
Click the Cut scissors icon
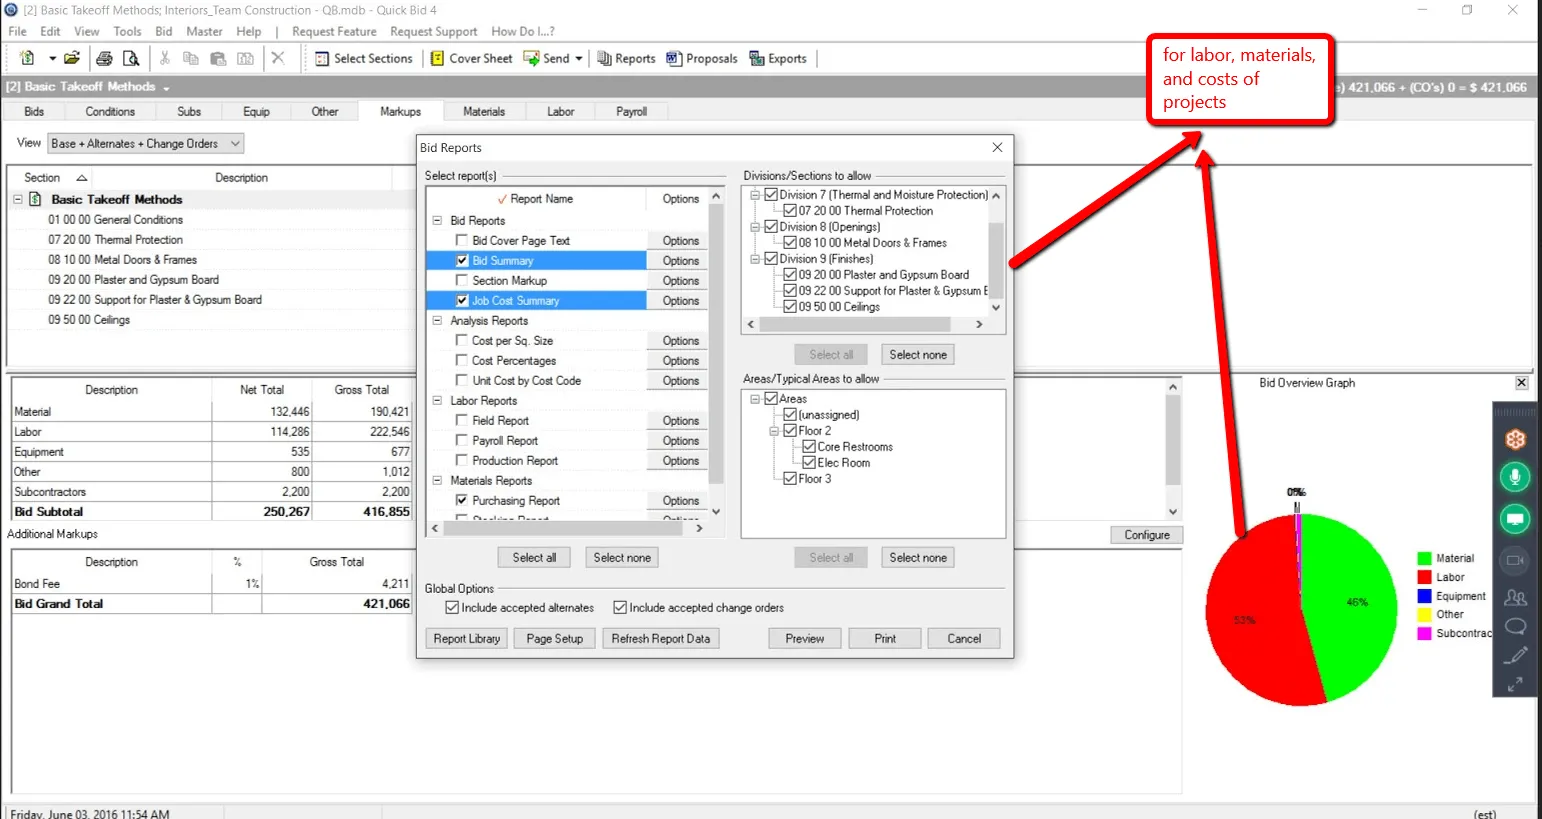(x=165, y=58)
